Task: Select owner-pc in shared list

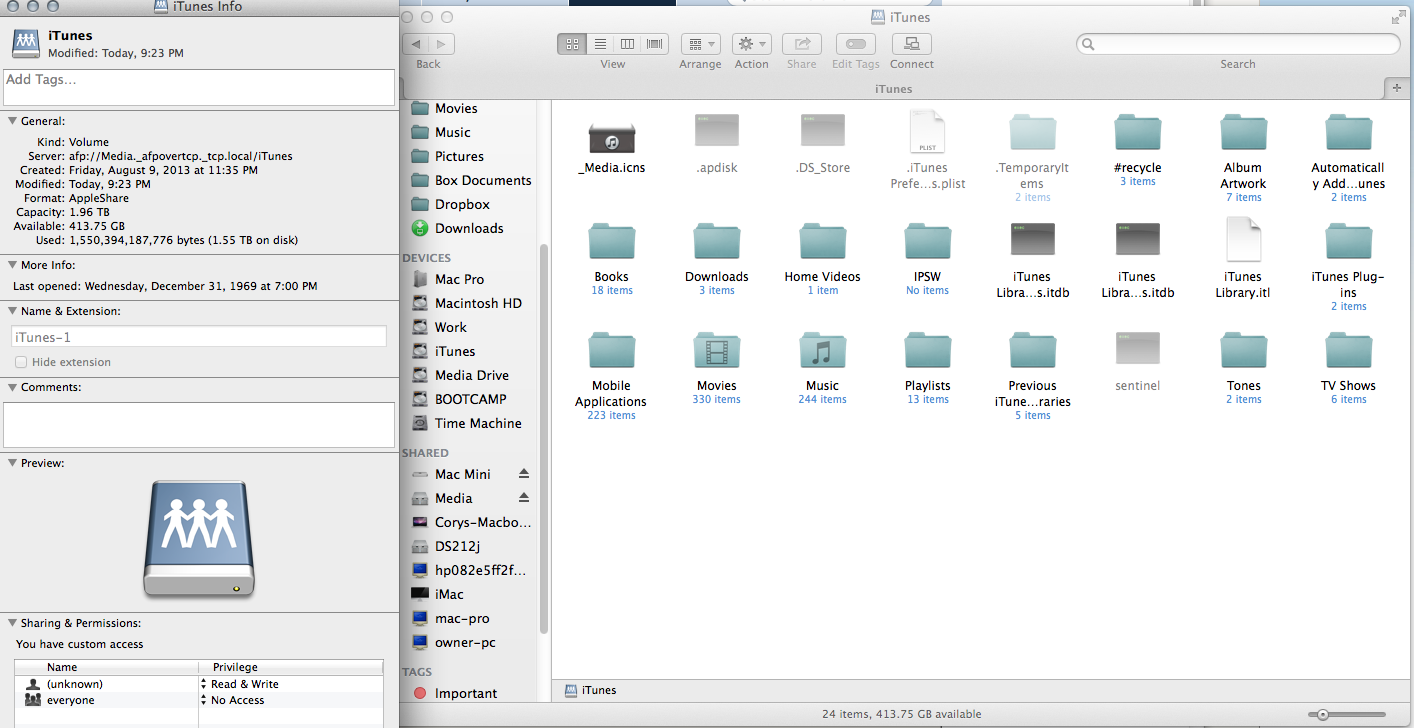Action: tap(465, 642)
